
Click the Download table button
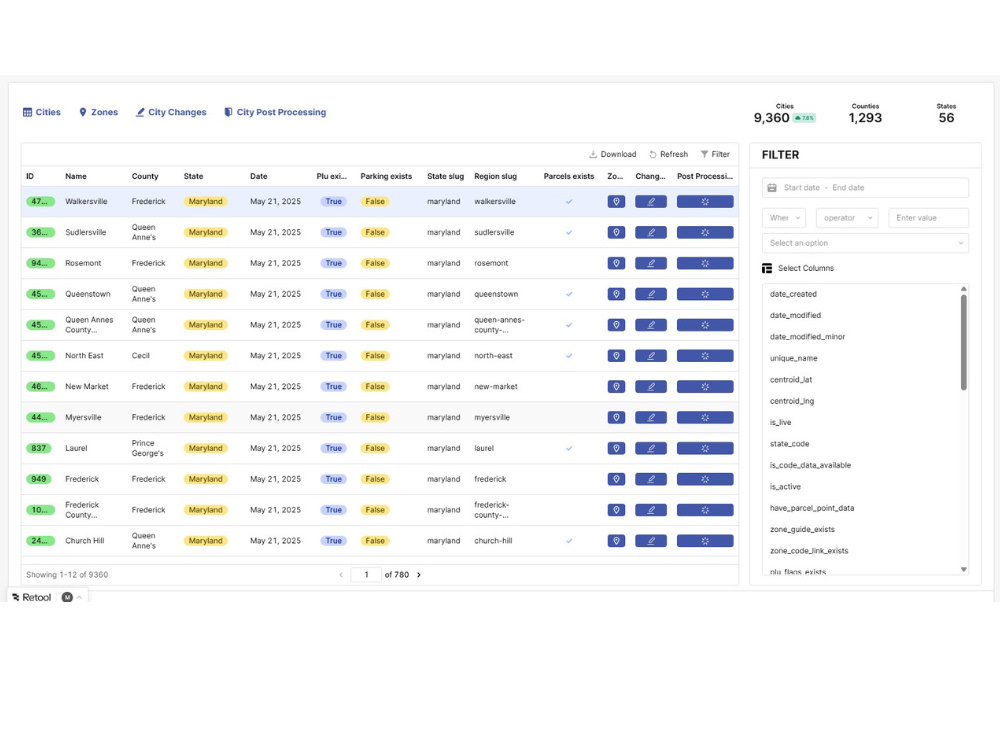click(612, 154)
